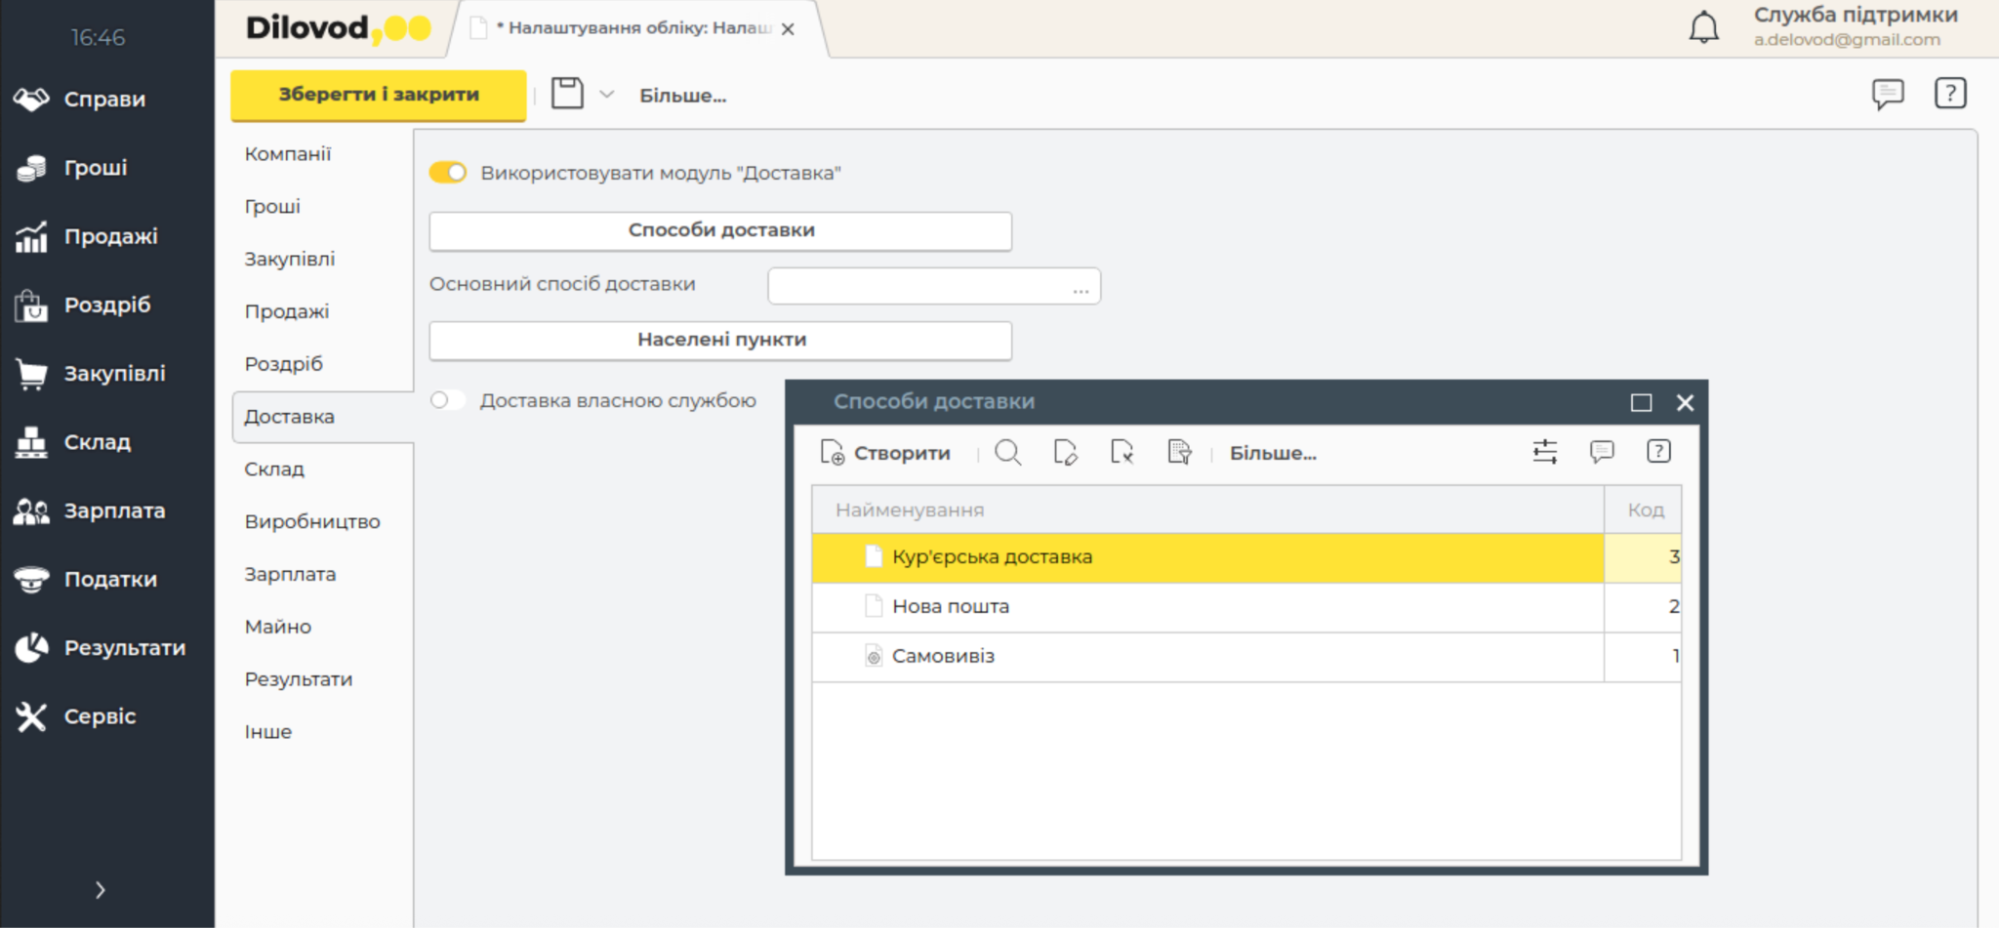
Task: Disable the "Доставка" module toggle
Action: tap(448, 173)
